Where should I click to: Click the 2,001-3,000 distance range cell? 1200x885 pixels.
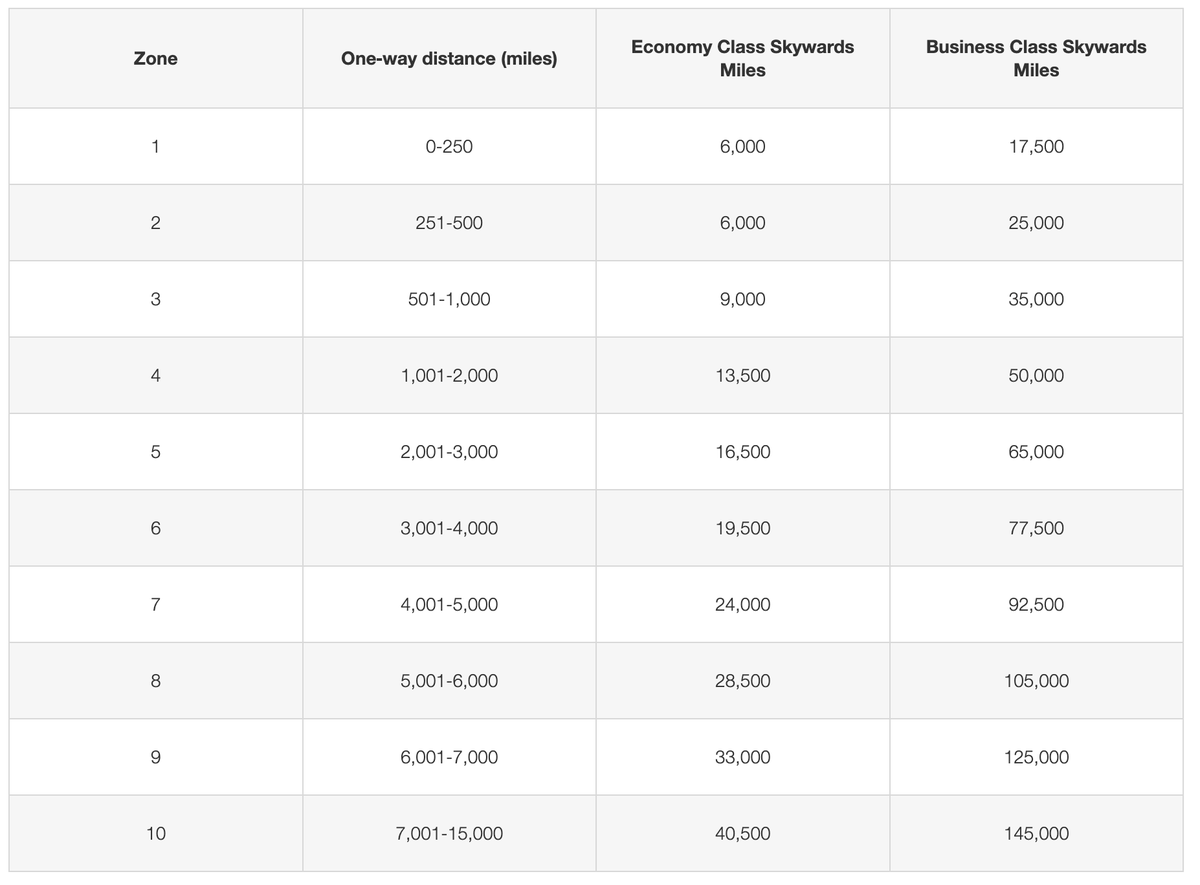click(x=449, y=452)
